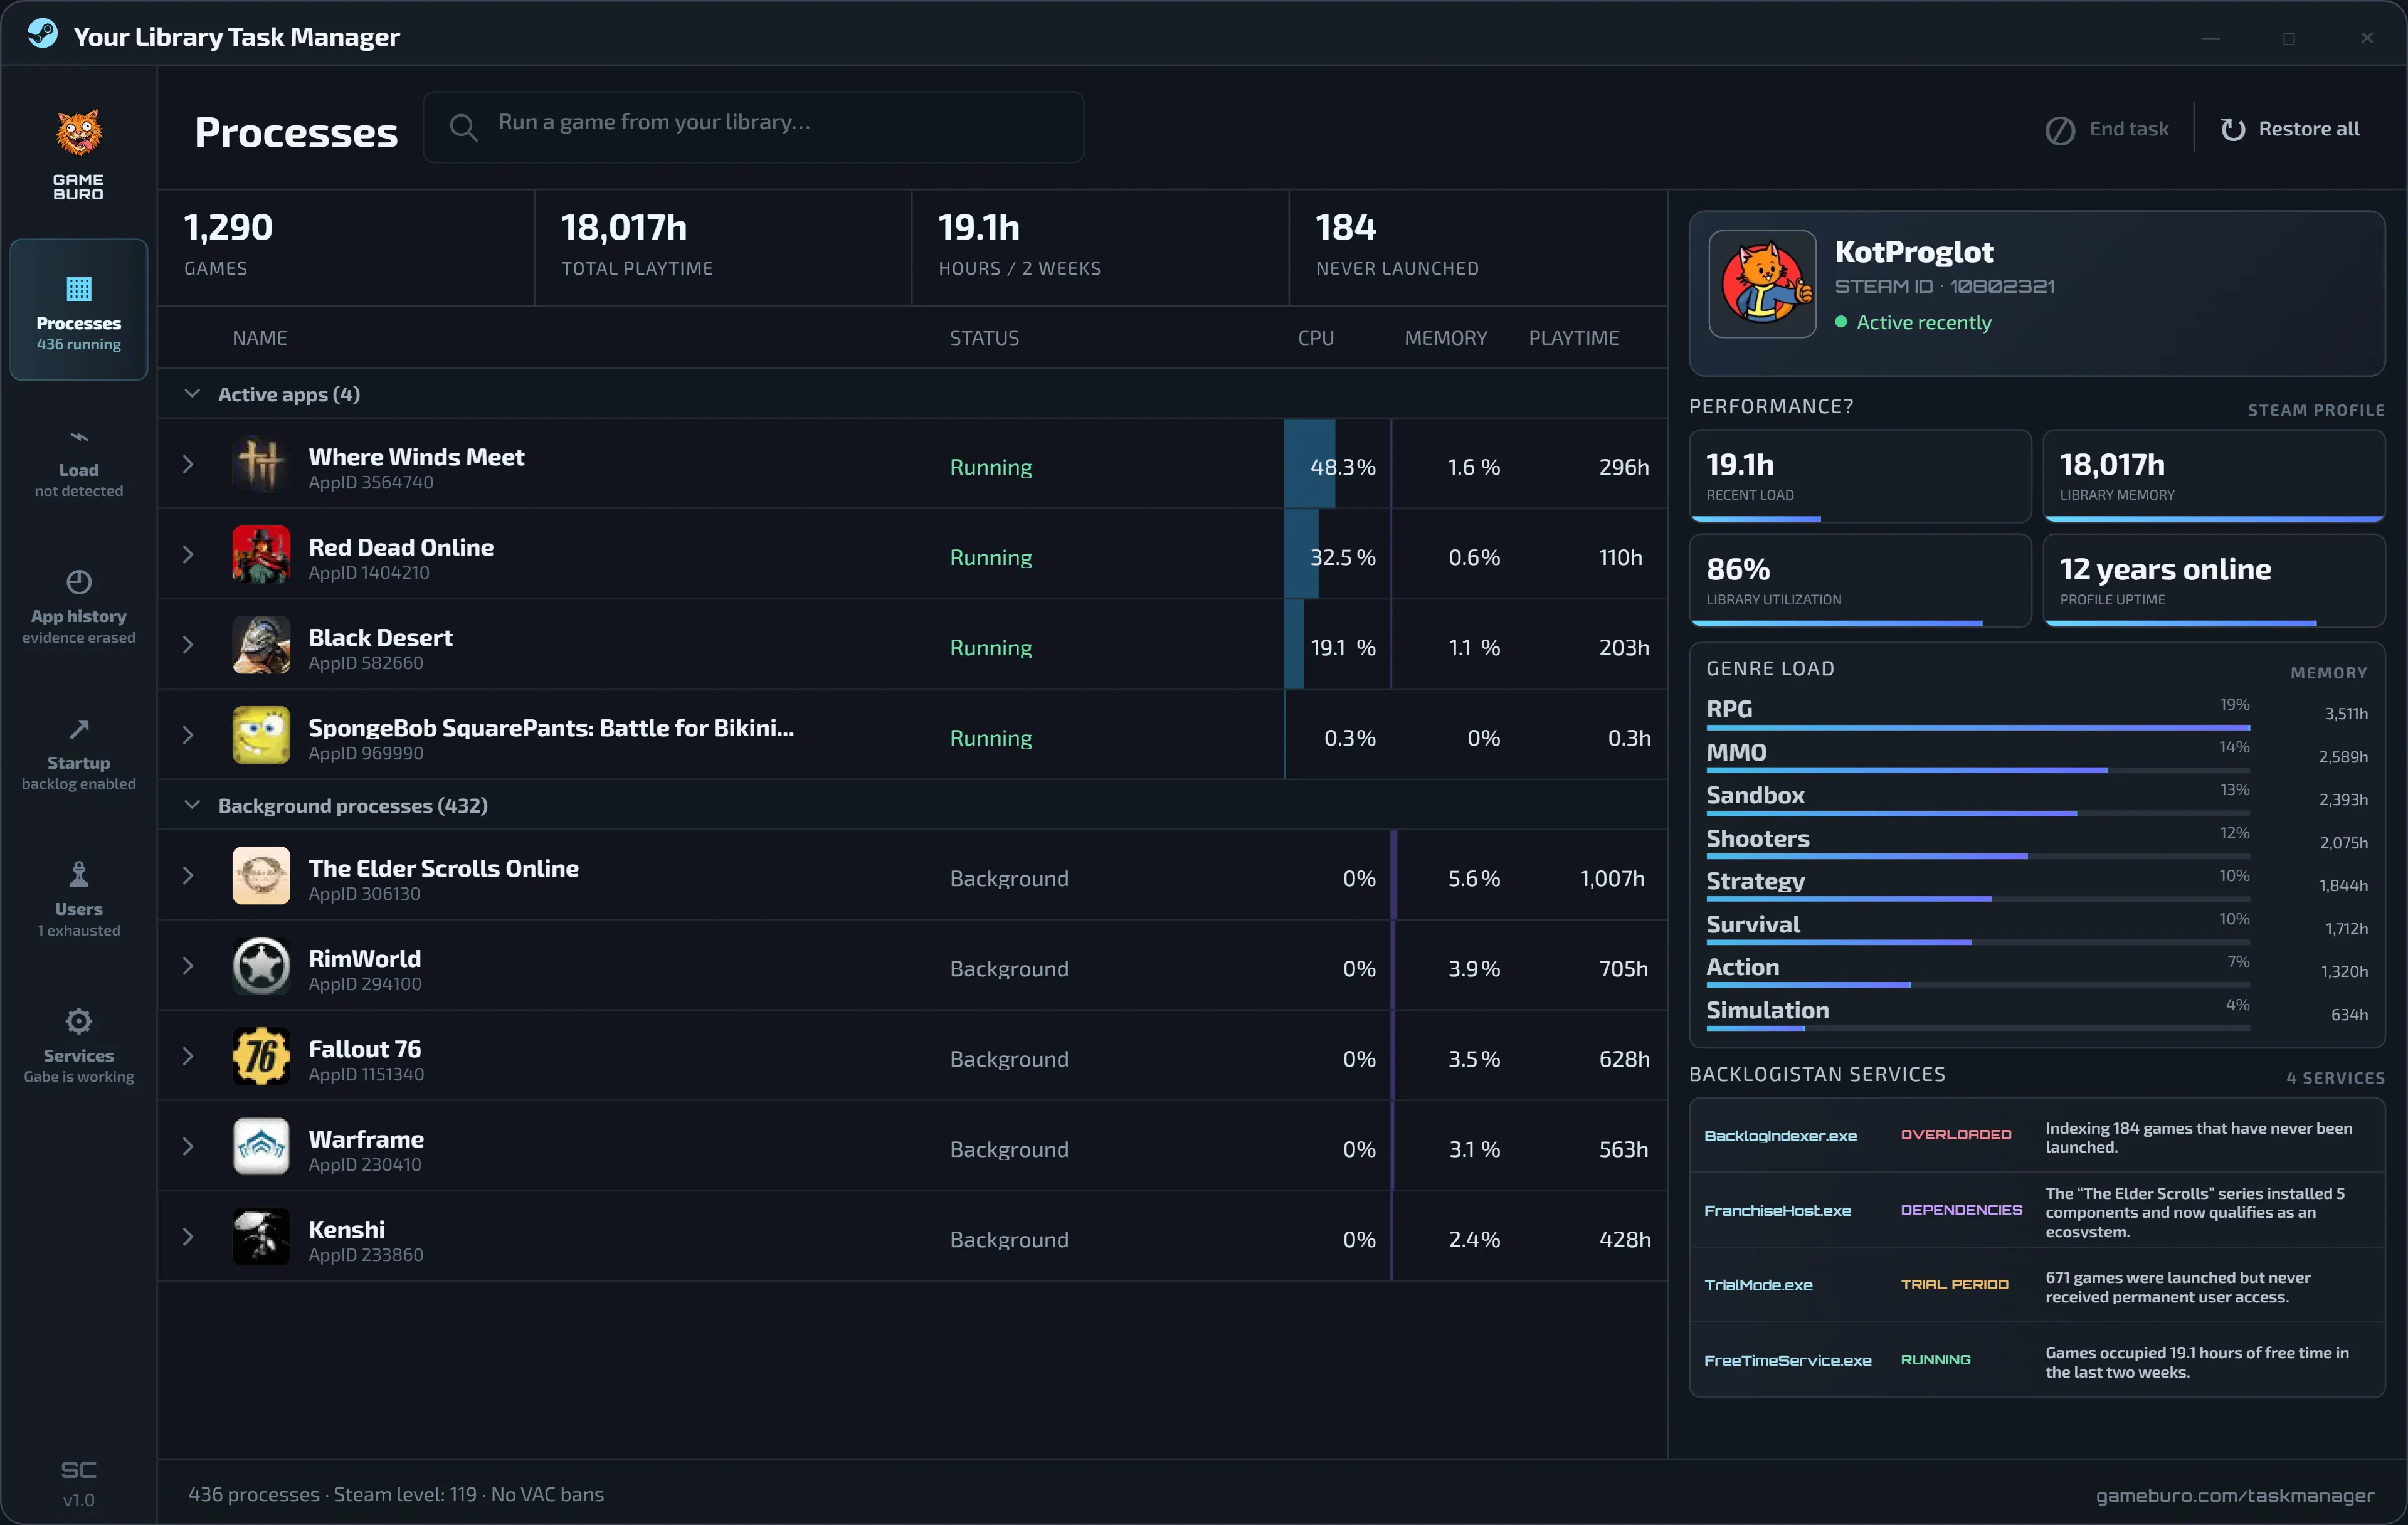
Task: Click the Fallout 76 game icon
Action: point(261,1056)
